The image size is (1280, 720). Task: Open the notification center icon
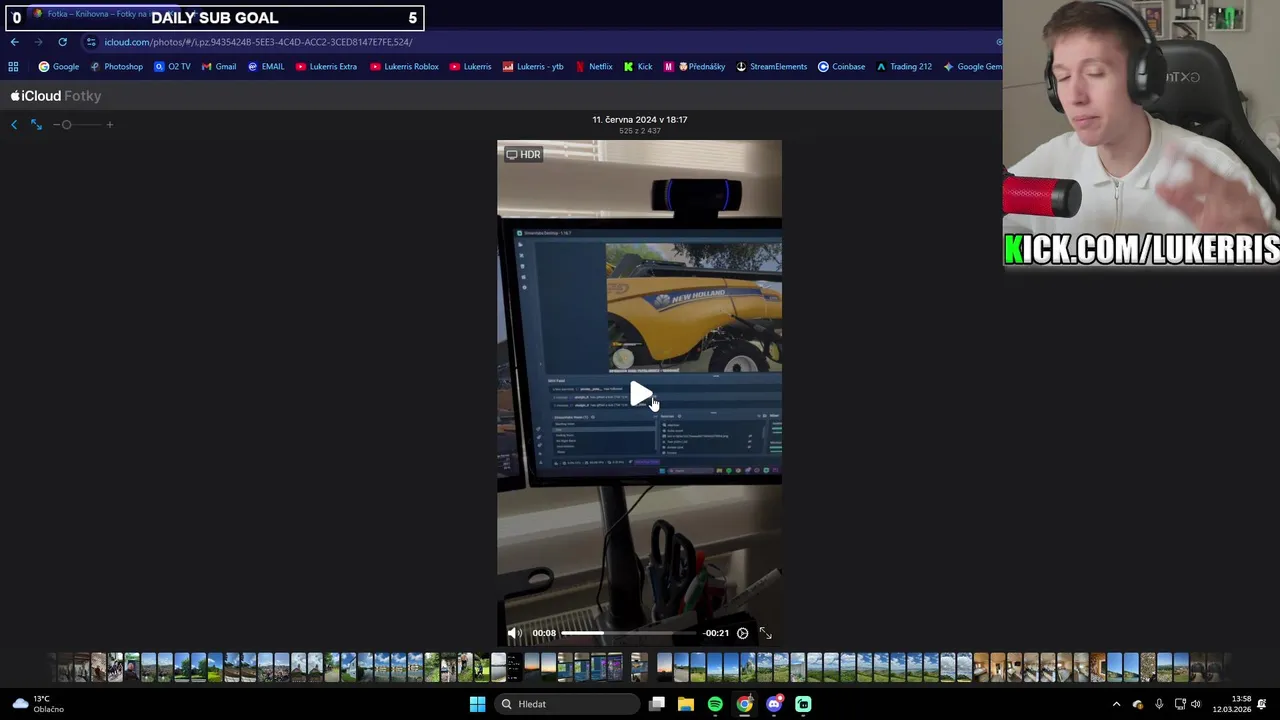click(x=1262, y=704)
